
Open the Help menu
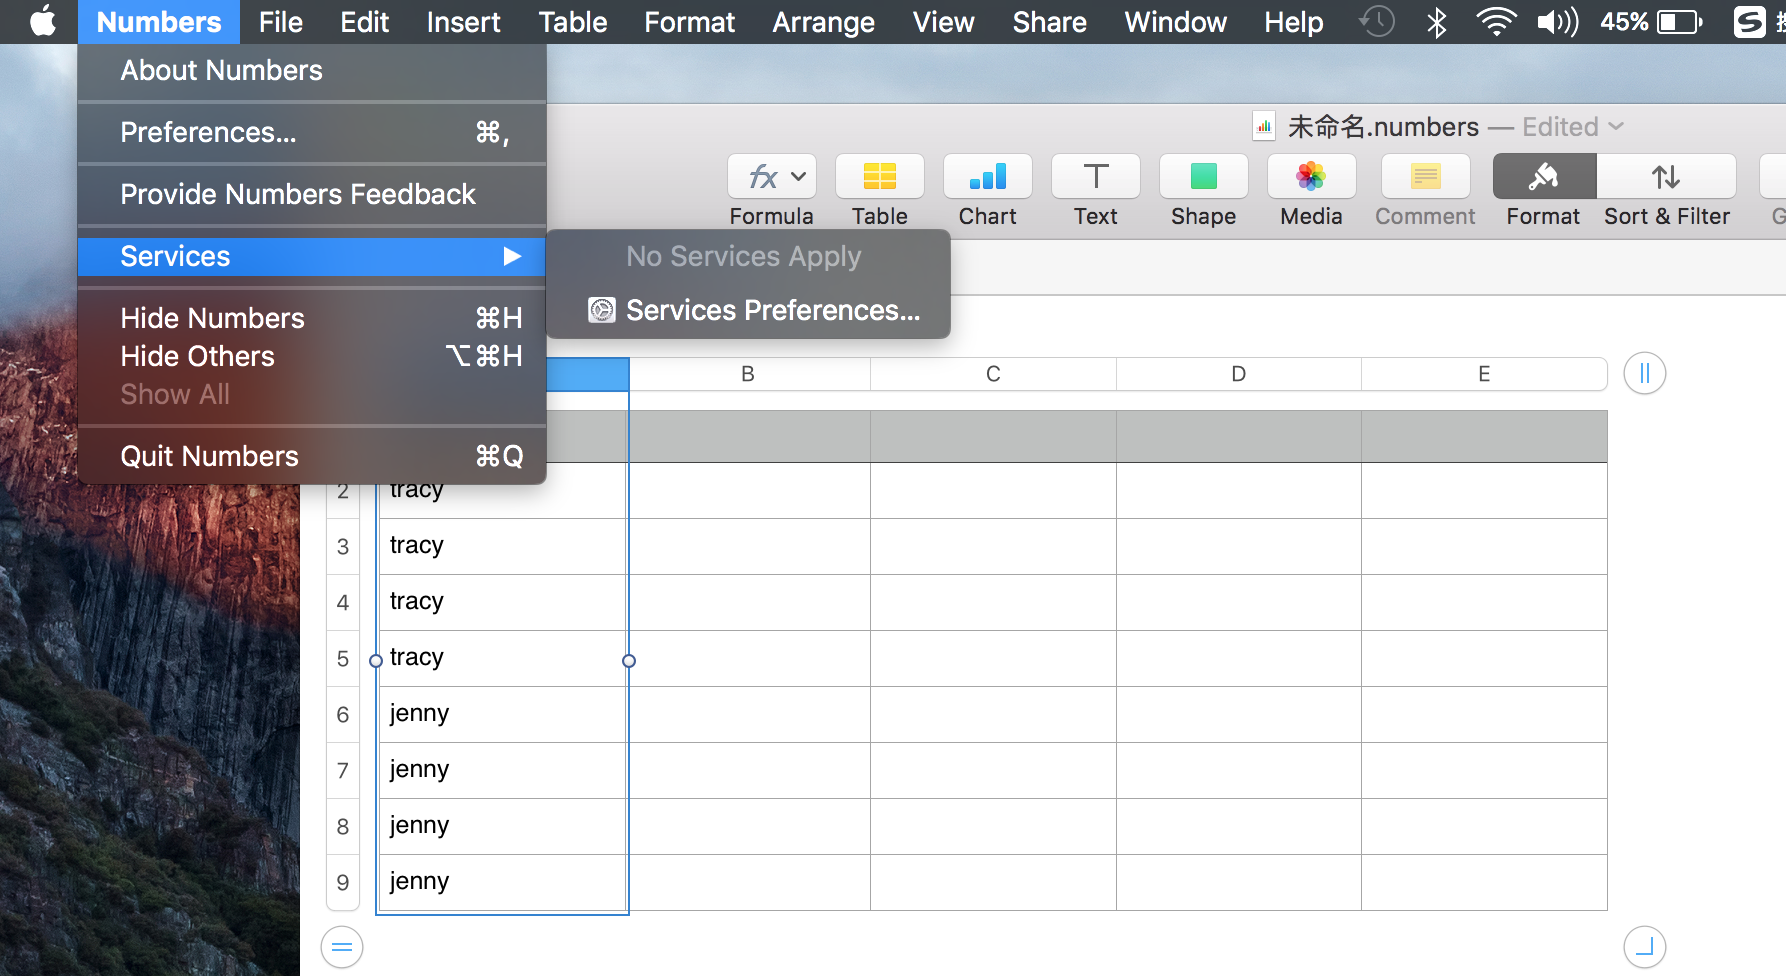tap(1293, 21)
